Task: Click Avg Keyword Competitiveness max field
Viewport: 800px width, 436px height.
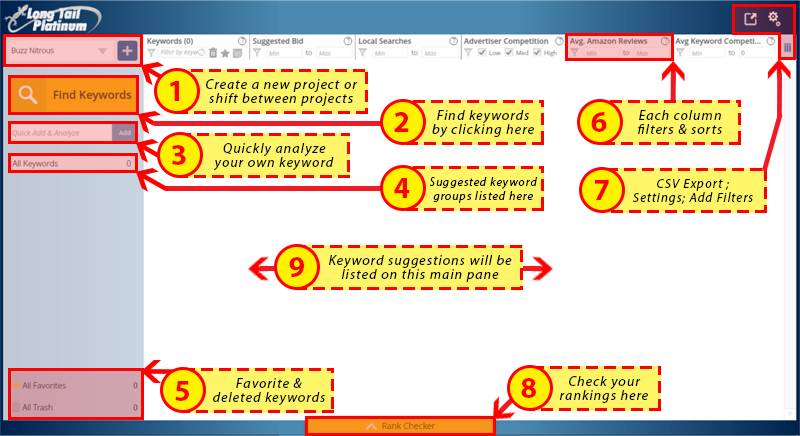Action: (x=757, y=53)
